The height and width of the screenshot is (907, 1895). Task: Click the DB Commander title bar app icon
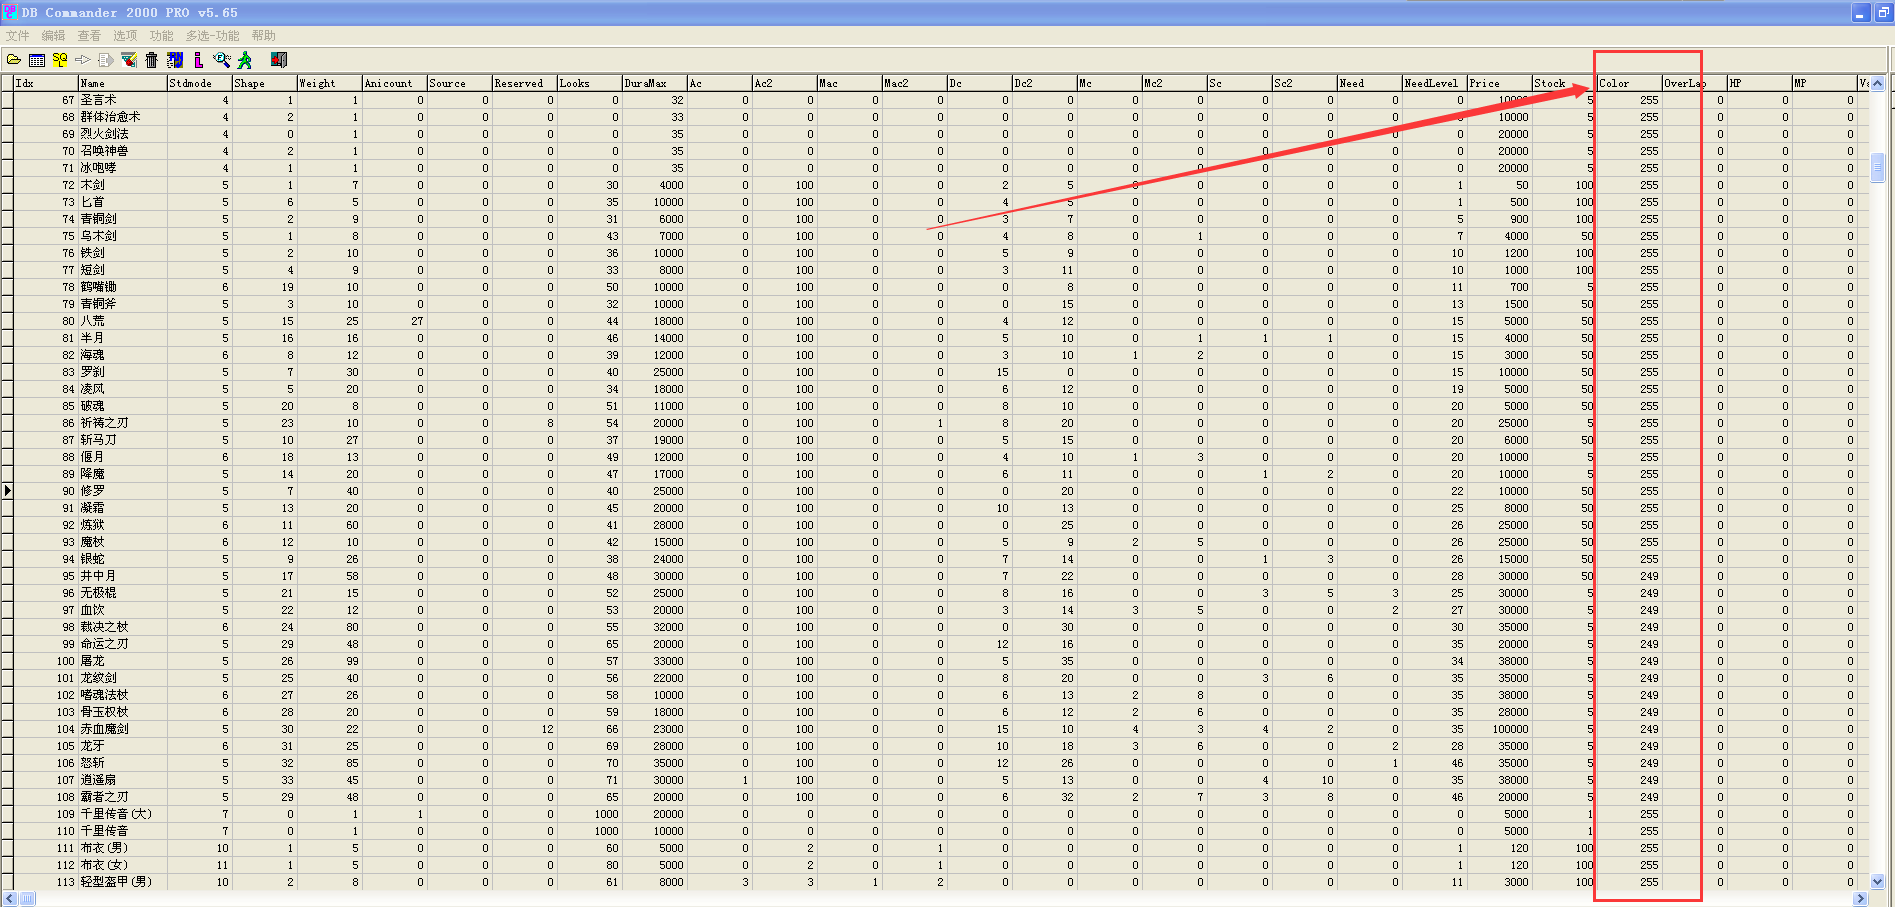pyautogui.click(x=10, y=12)
